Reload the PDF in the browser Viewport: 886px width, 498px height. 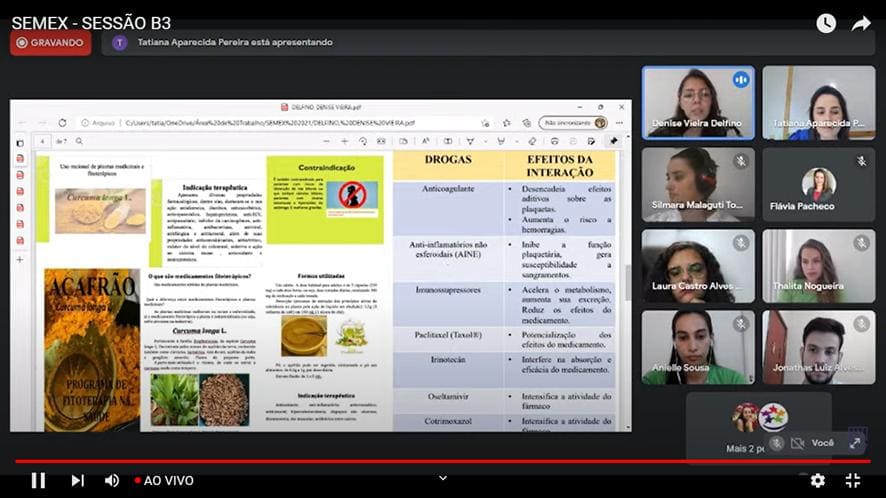point(62,123)
